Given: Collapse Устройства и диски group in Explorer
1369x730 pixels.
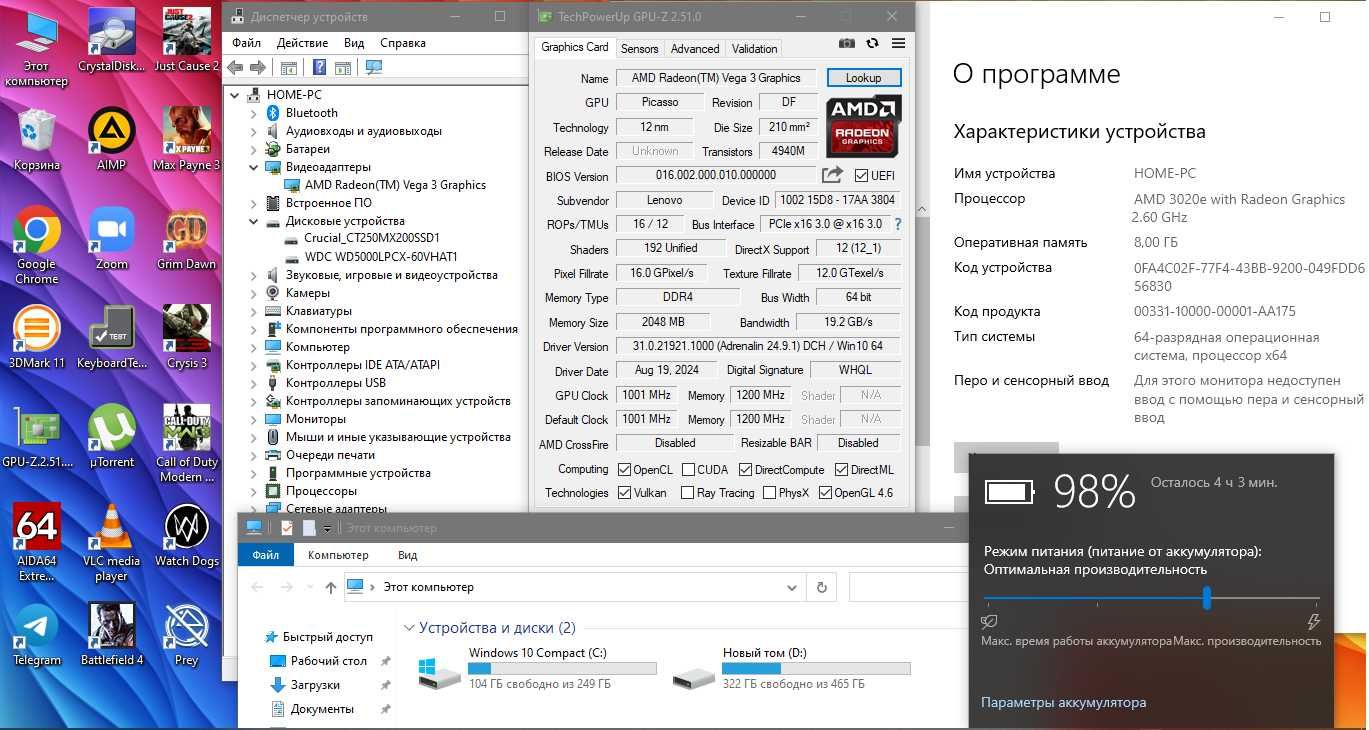Looking at the screenshot, I should pyautogui.click(x=409, y=628).
